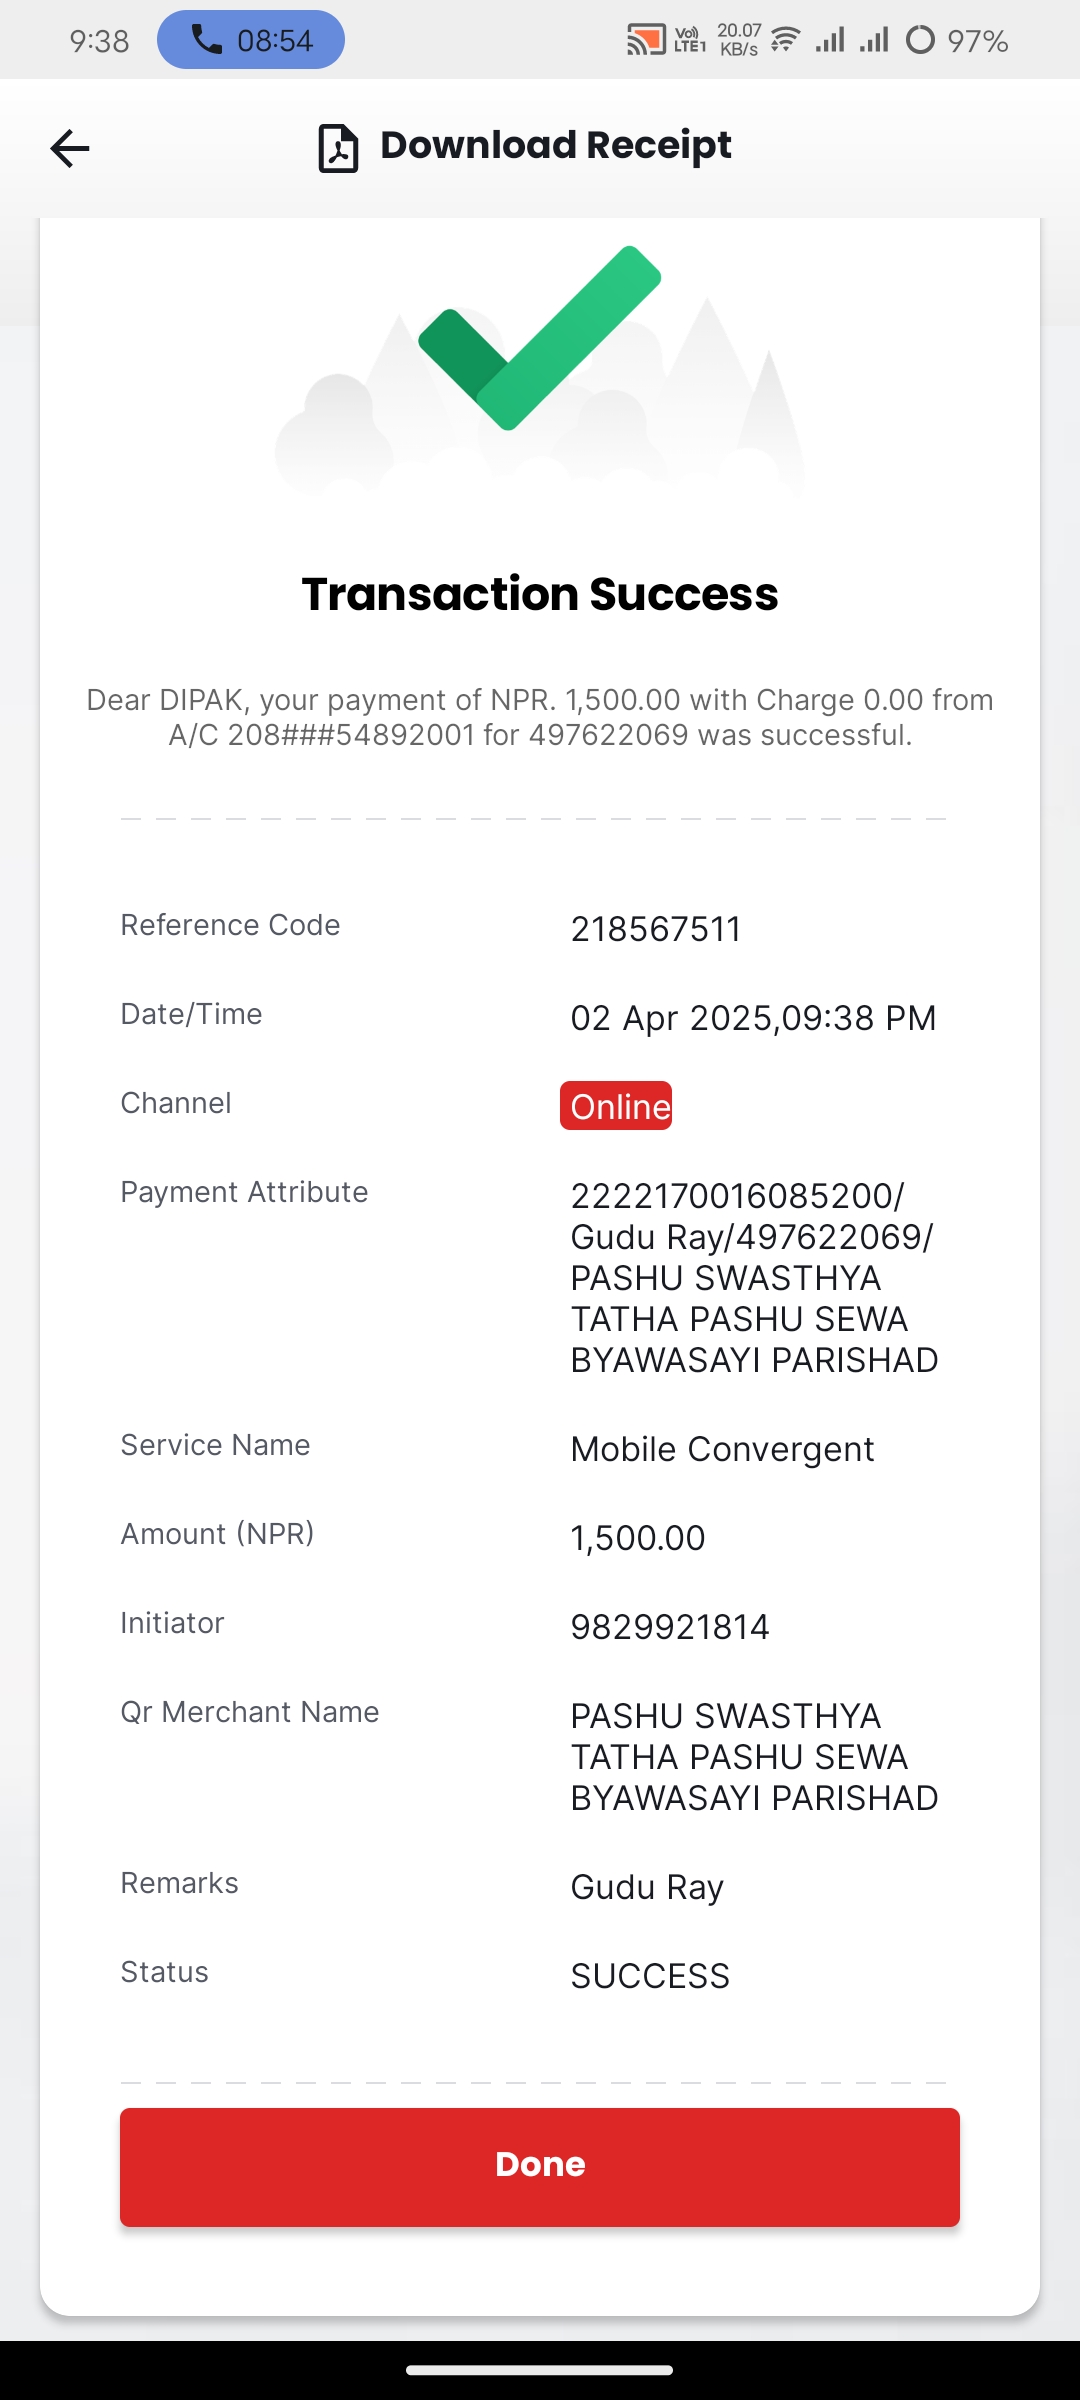Image resolution: width=1080 pixels, height=2400 pixels.
Task: Select the Mobile Convergent service name
Action: 722,1449
